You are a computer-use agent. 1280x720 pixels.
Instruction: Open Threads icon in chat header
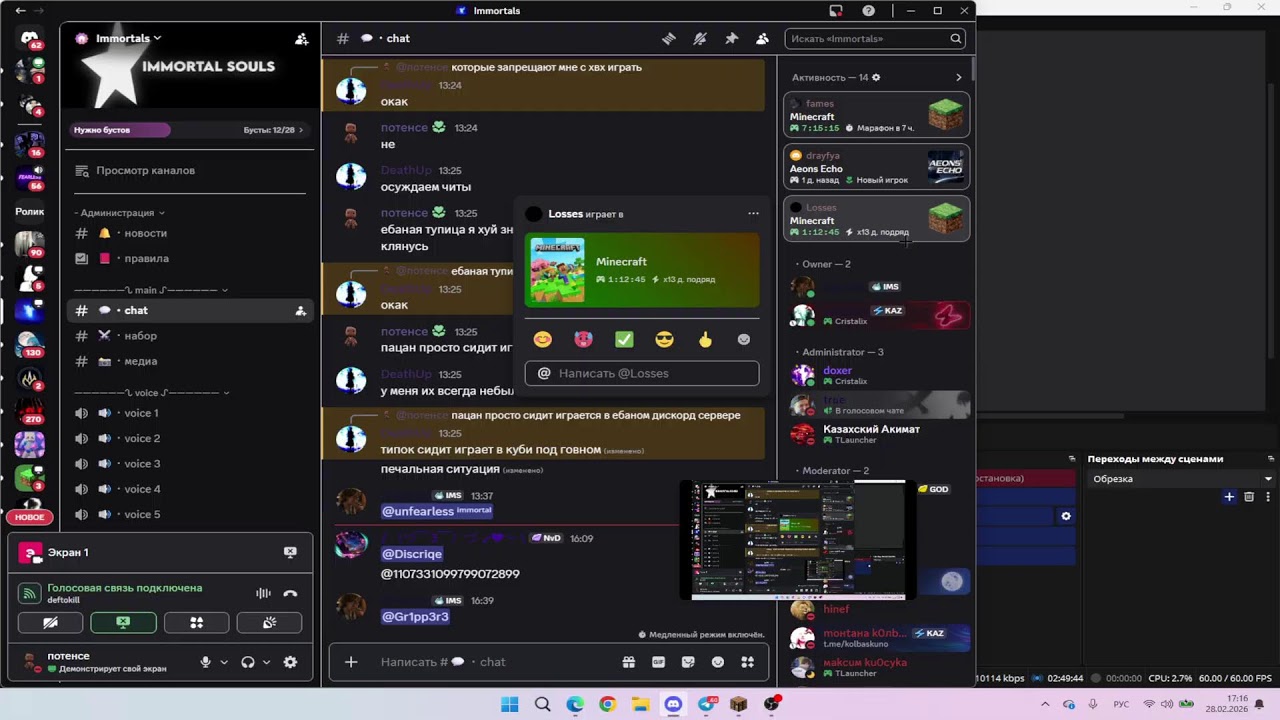[x=669, y=38]
